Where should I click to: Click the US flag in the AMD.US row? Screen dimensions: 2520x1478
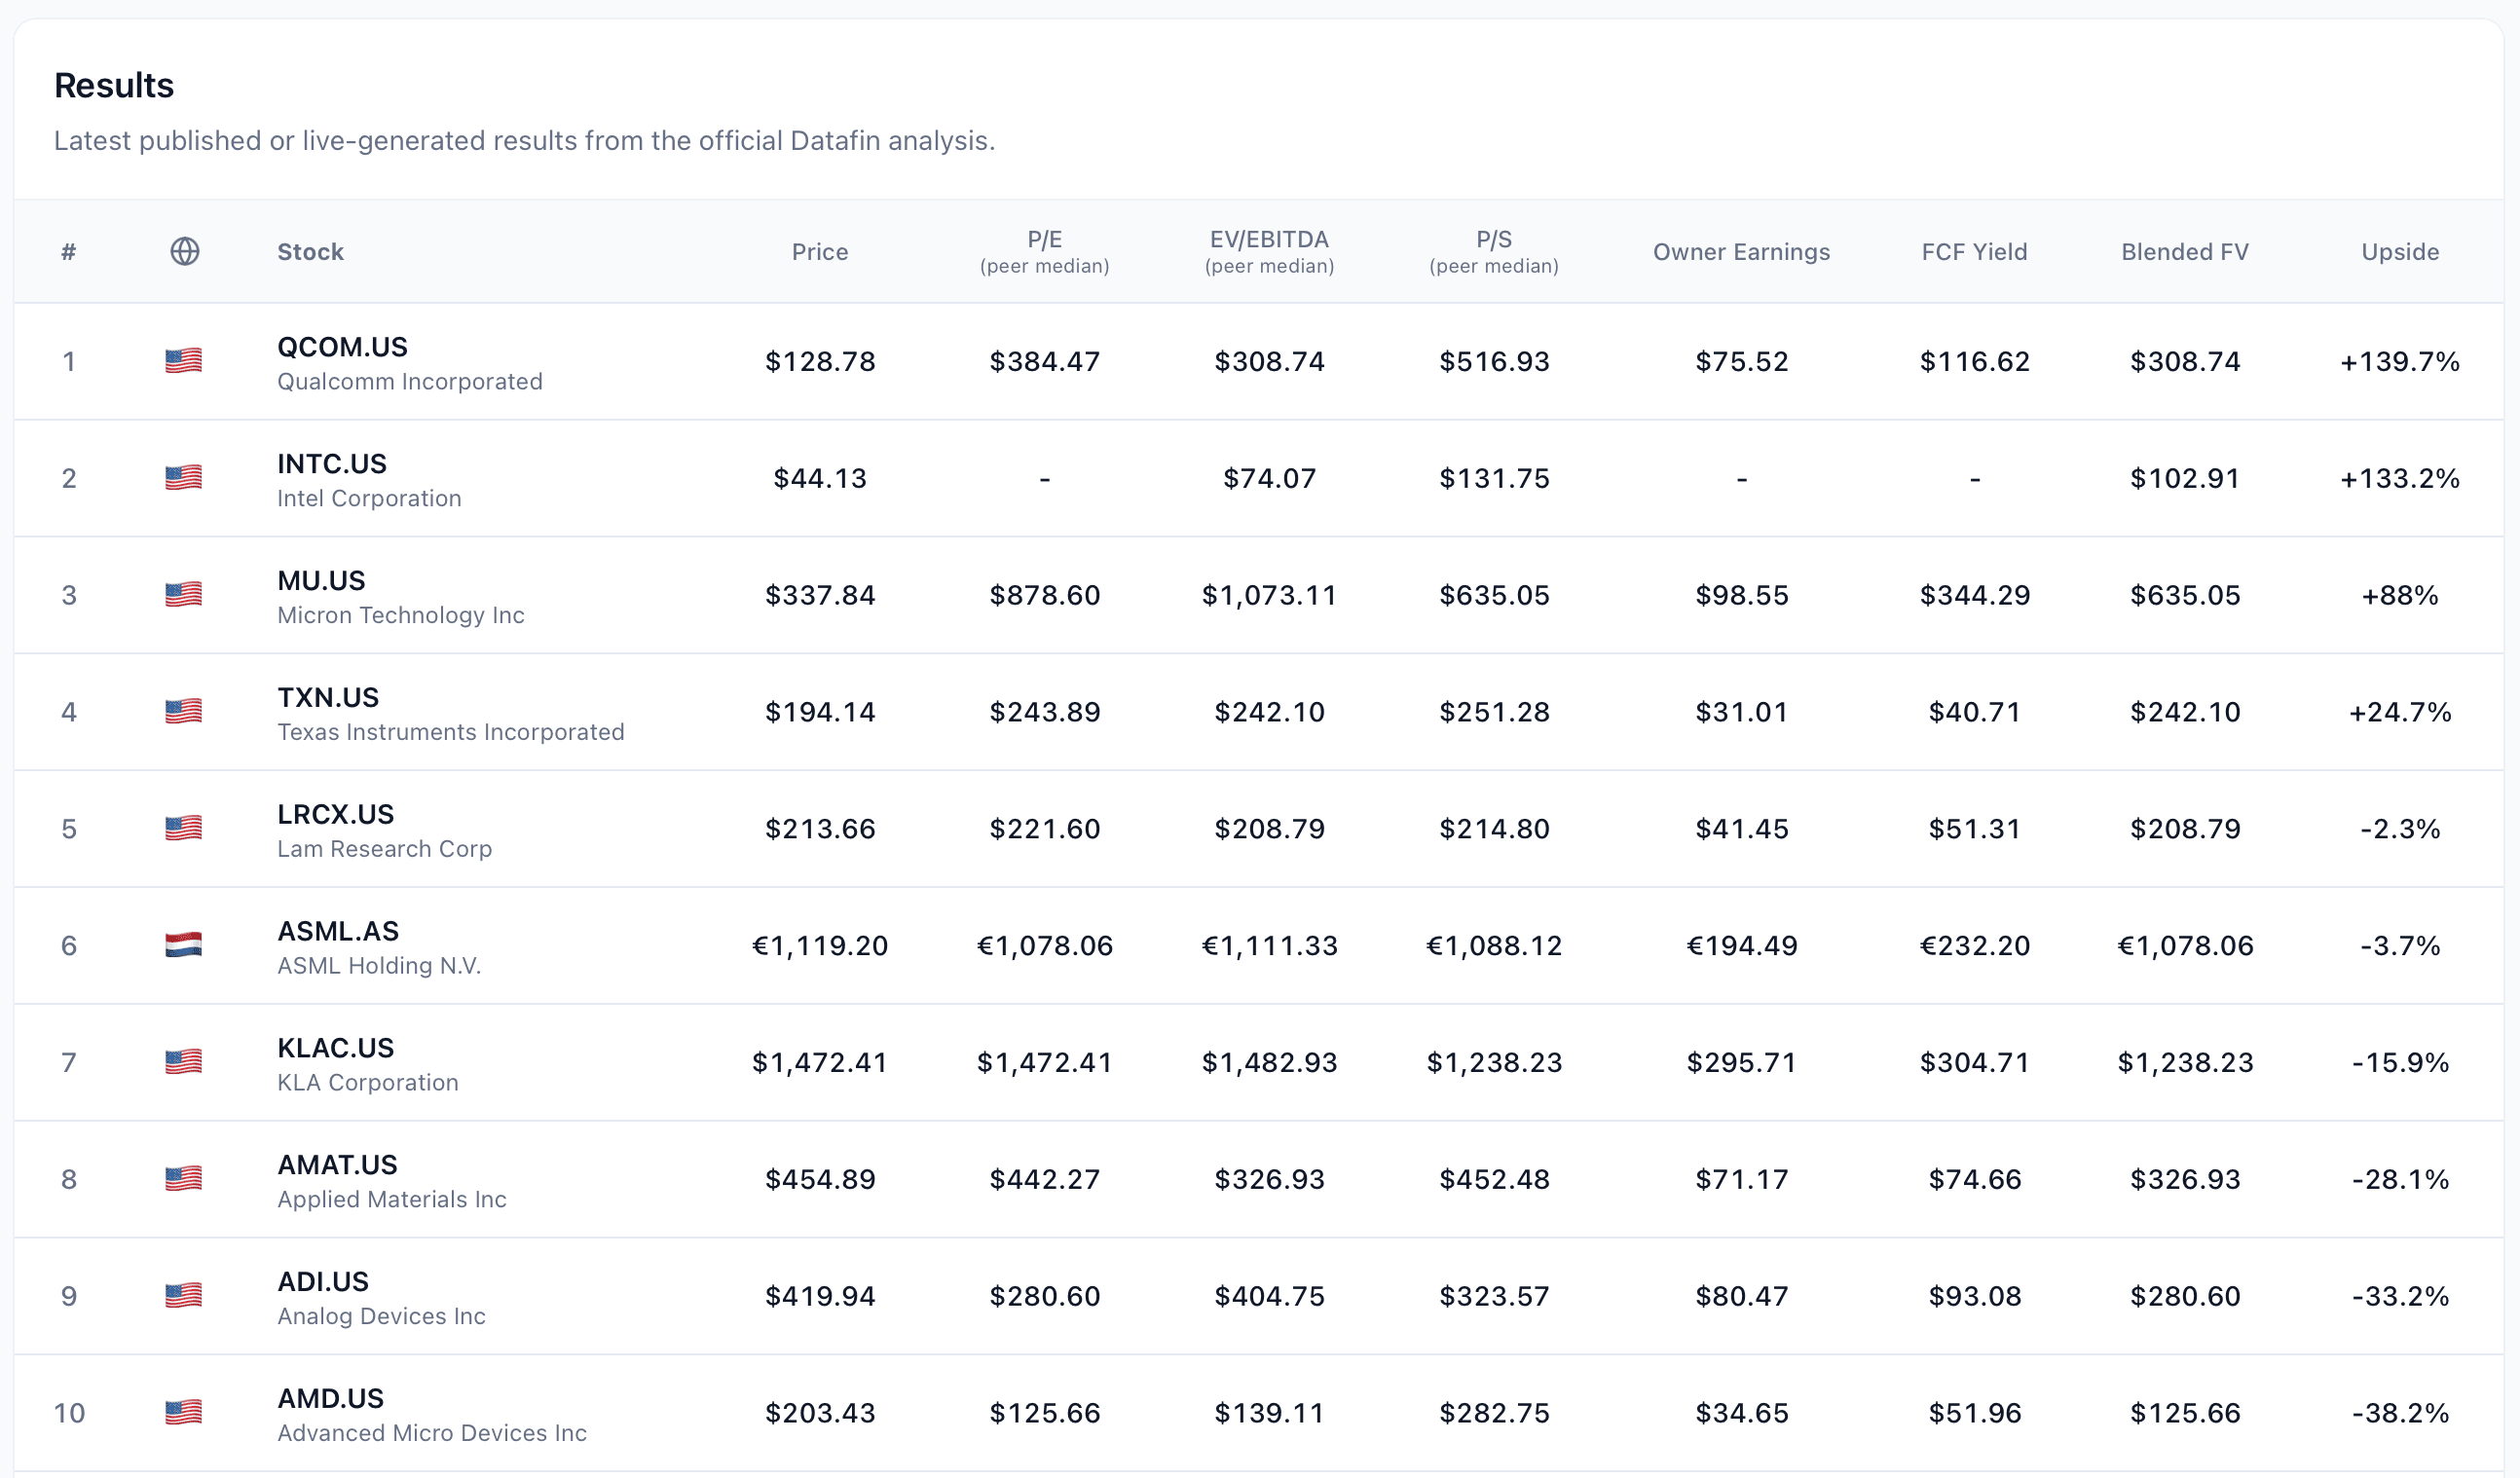184,1412
